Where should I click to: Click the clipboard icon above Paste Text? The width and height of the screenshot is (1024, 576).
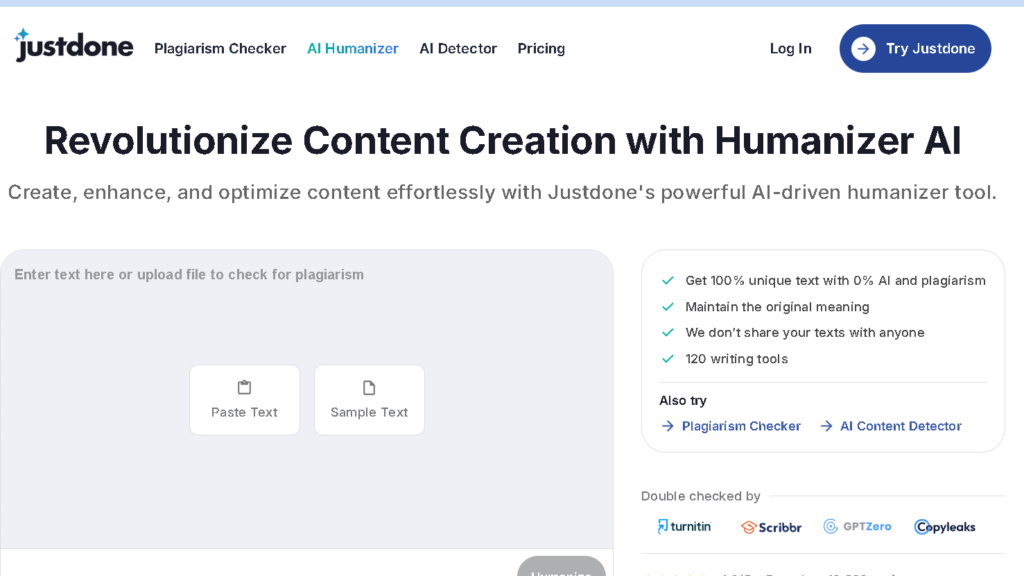pos(244,387)
